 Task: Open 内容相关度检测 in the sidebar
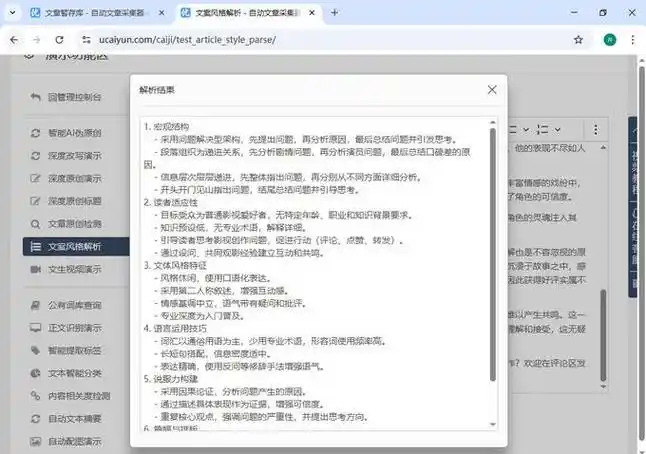click(x=70, y=396)
